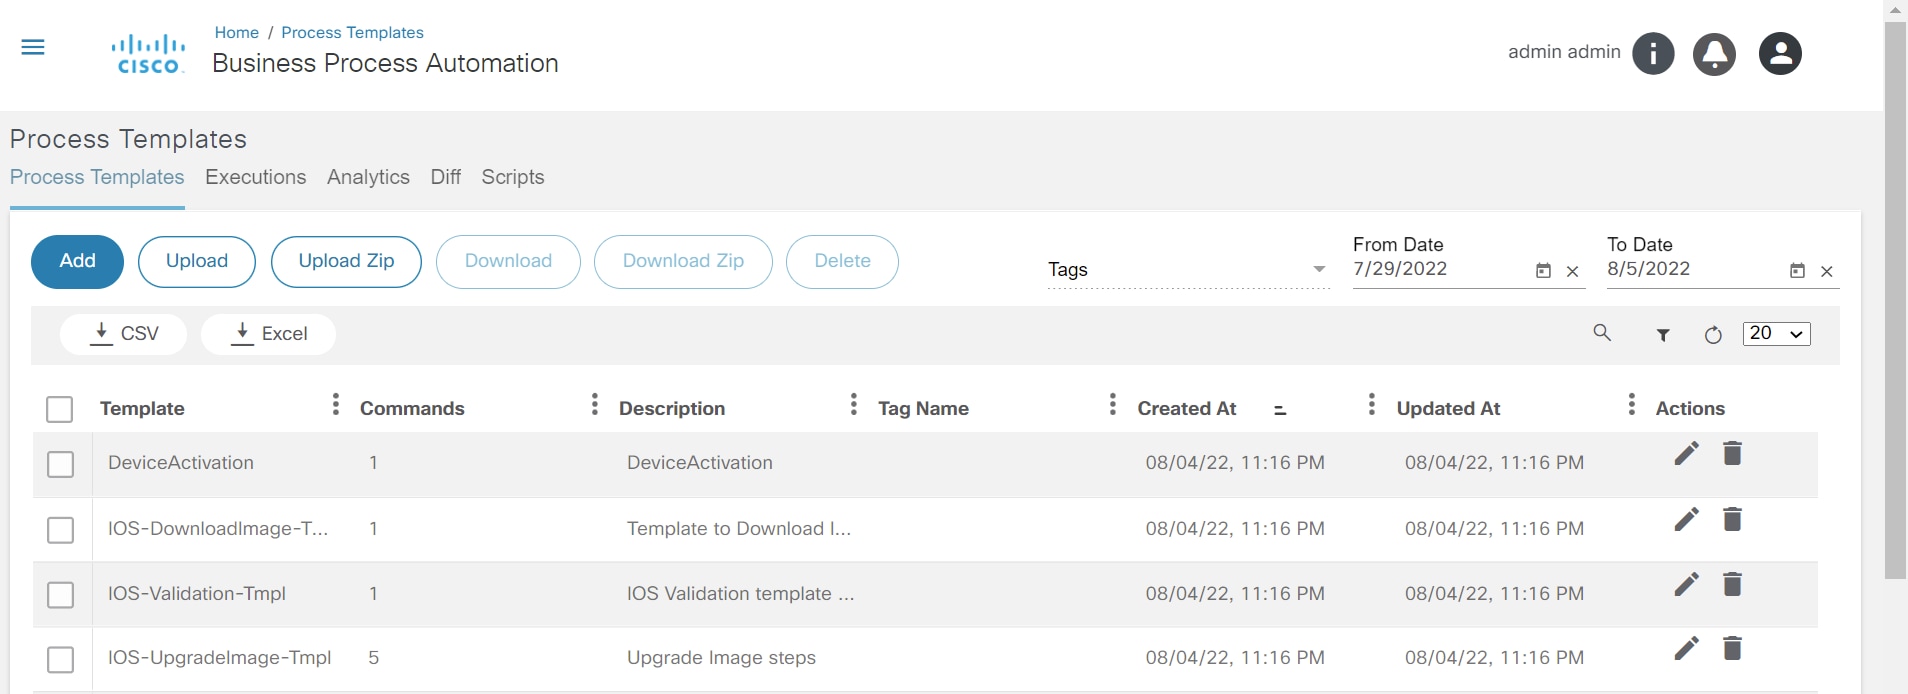This screenshot has width=1908, height=694.
Task: Open the hamburger navigation menu
Action: [33, 47]
